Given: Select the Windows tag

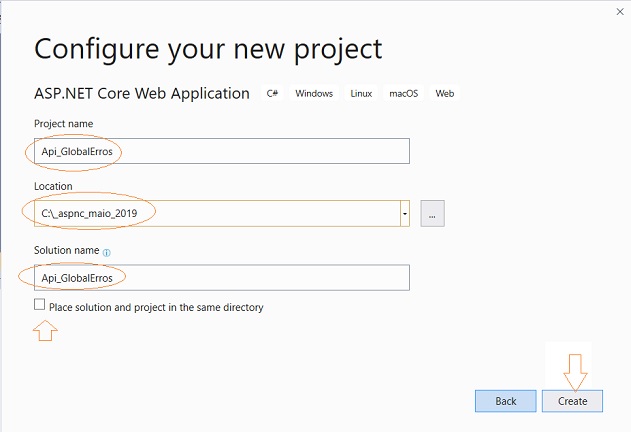Looking at the screenshot, I should click(314, 93).
